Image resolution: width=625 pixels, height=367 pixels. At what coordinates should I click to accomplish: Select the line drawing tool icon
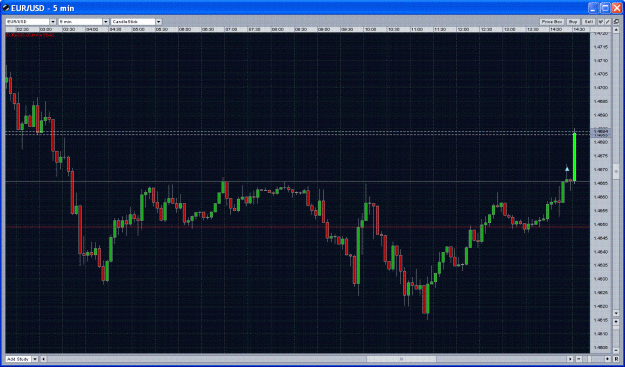point(608,22)
